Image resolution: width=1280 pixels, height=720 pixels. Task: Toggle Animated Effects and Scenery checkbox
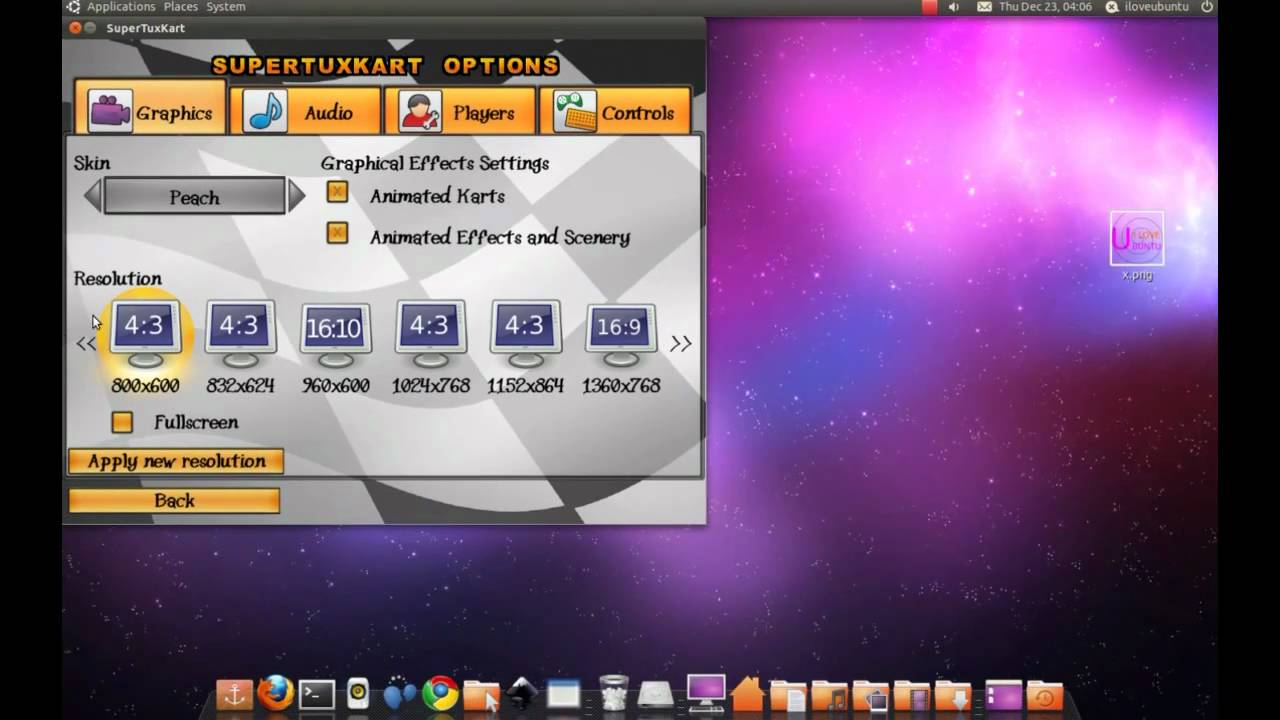338,233
